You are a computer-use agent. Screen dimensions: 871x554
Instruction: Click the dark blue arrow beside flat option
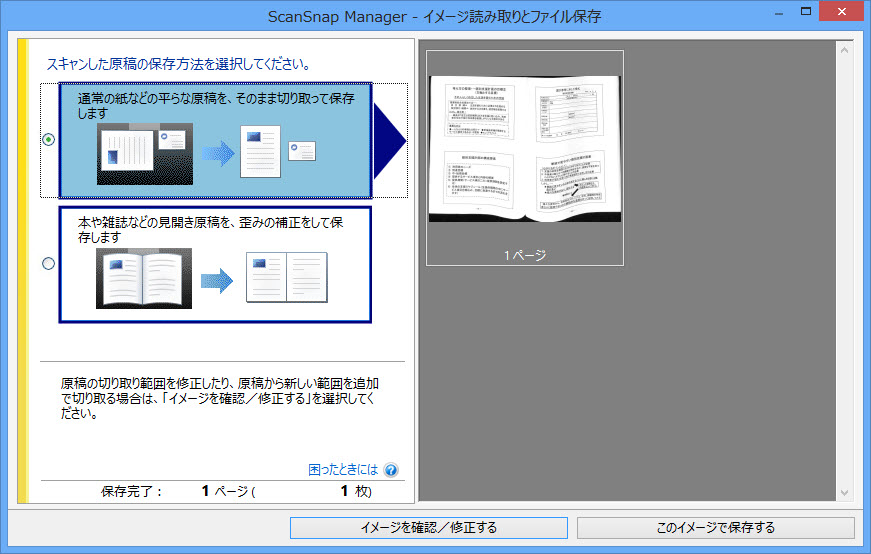390,141
